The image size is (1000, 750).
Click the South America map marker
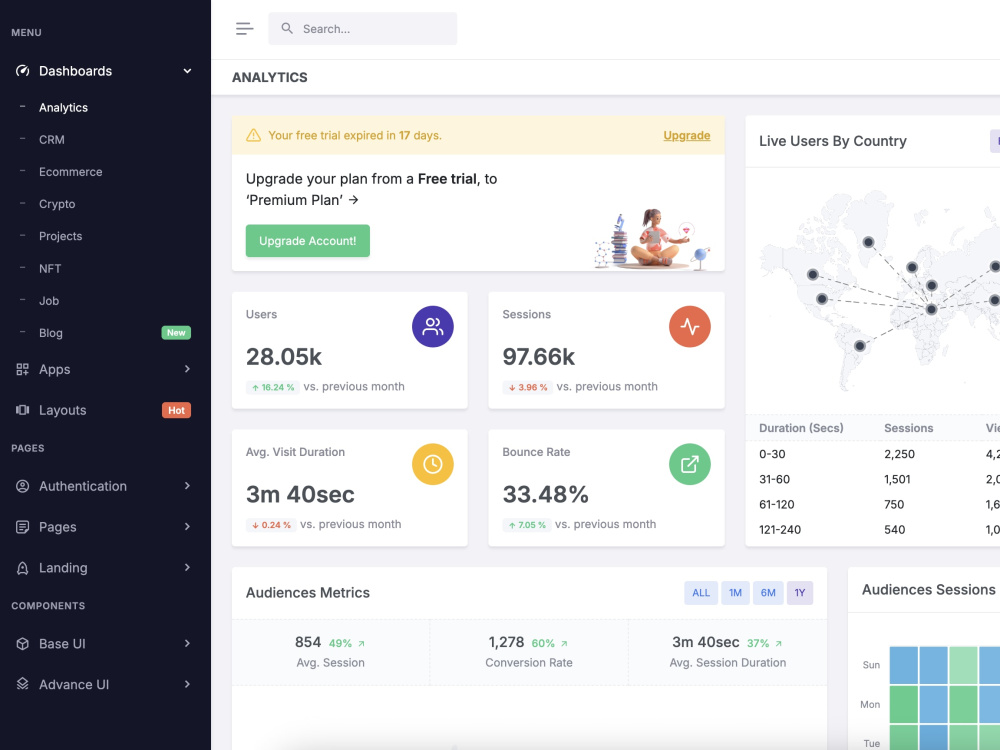(x=860, y=346)
